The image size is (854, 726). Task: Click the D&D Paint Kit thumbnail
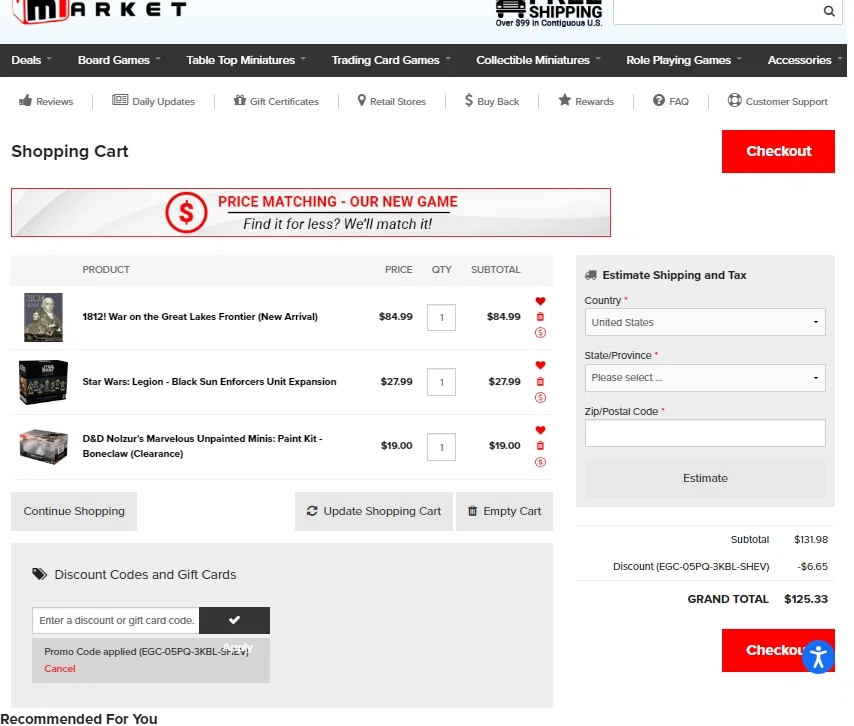[x=44, y=447]
